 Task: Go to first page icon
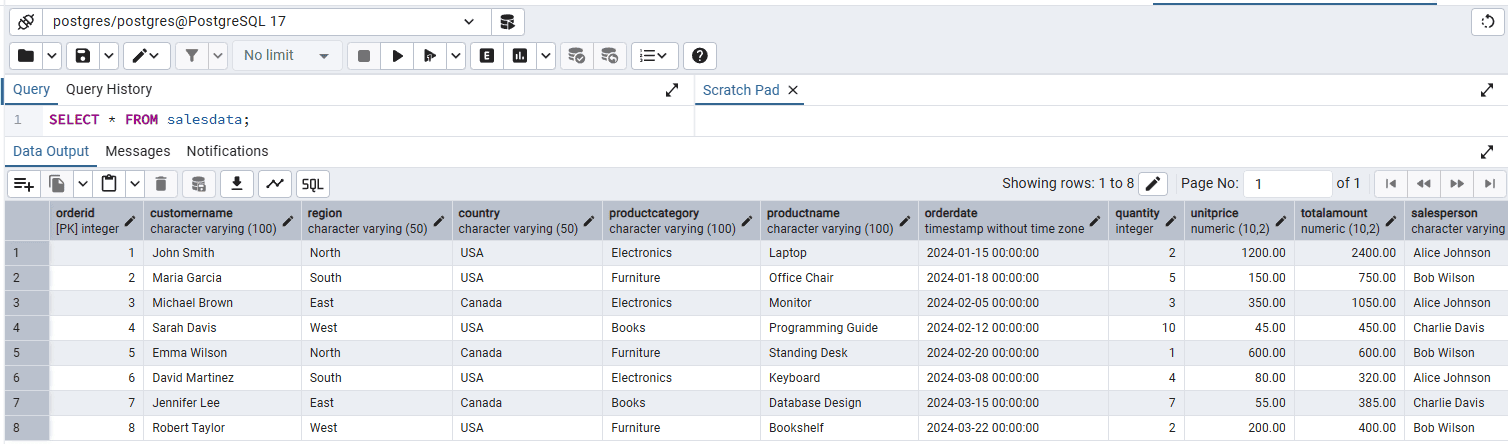[1391, 184]
